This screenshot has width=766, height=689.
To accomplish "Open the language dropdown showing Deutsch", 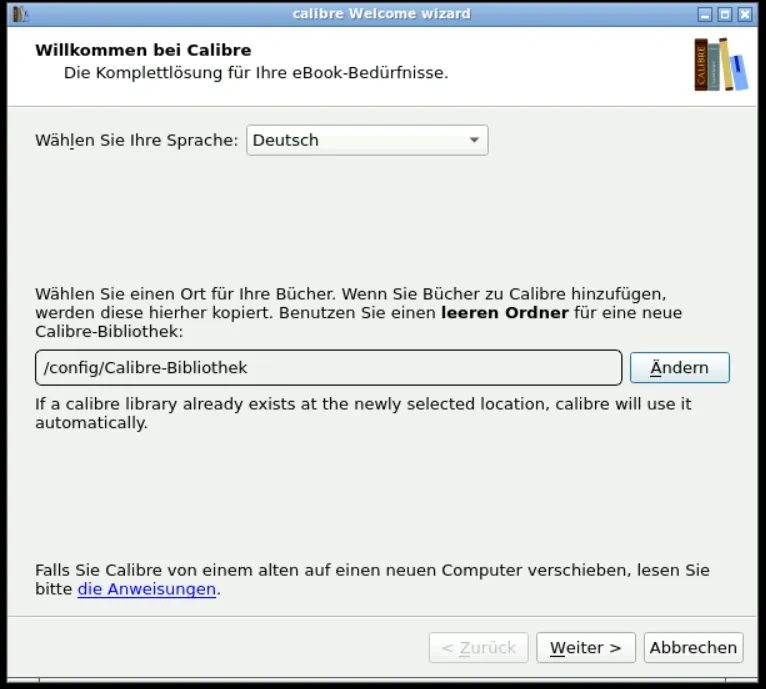I will (367, 140).
